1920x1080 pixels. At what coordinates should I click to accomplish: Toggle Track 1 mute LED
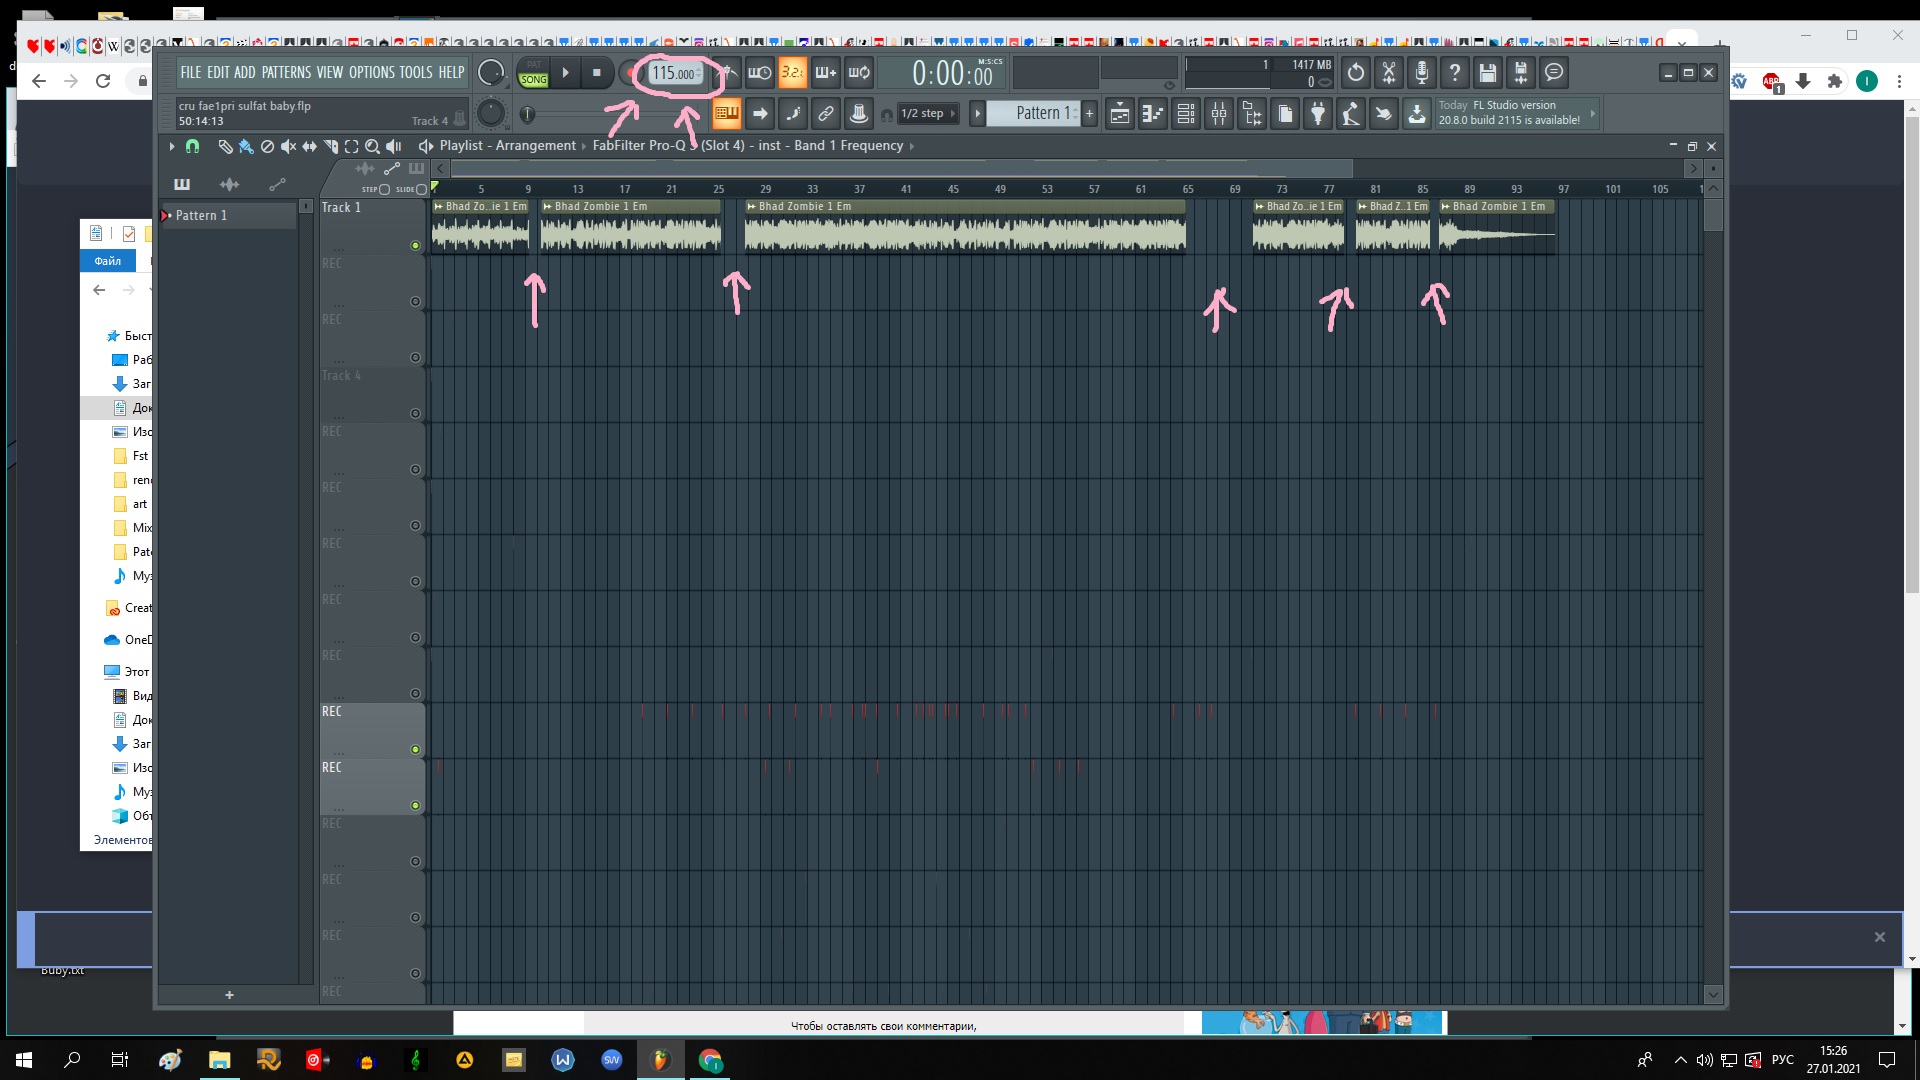(x=415, y=245)
